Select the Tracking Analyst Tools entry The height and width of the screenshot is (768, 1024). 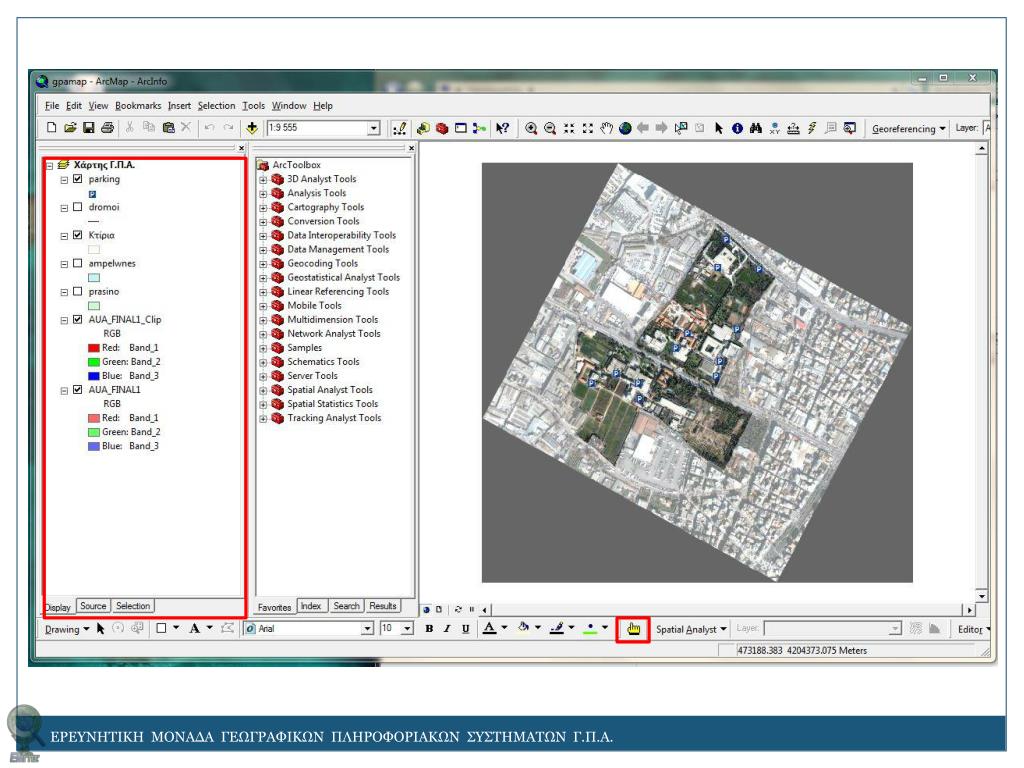[334, 418]
